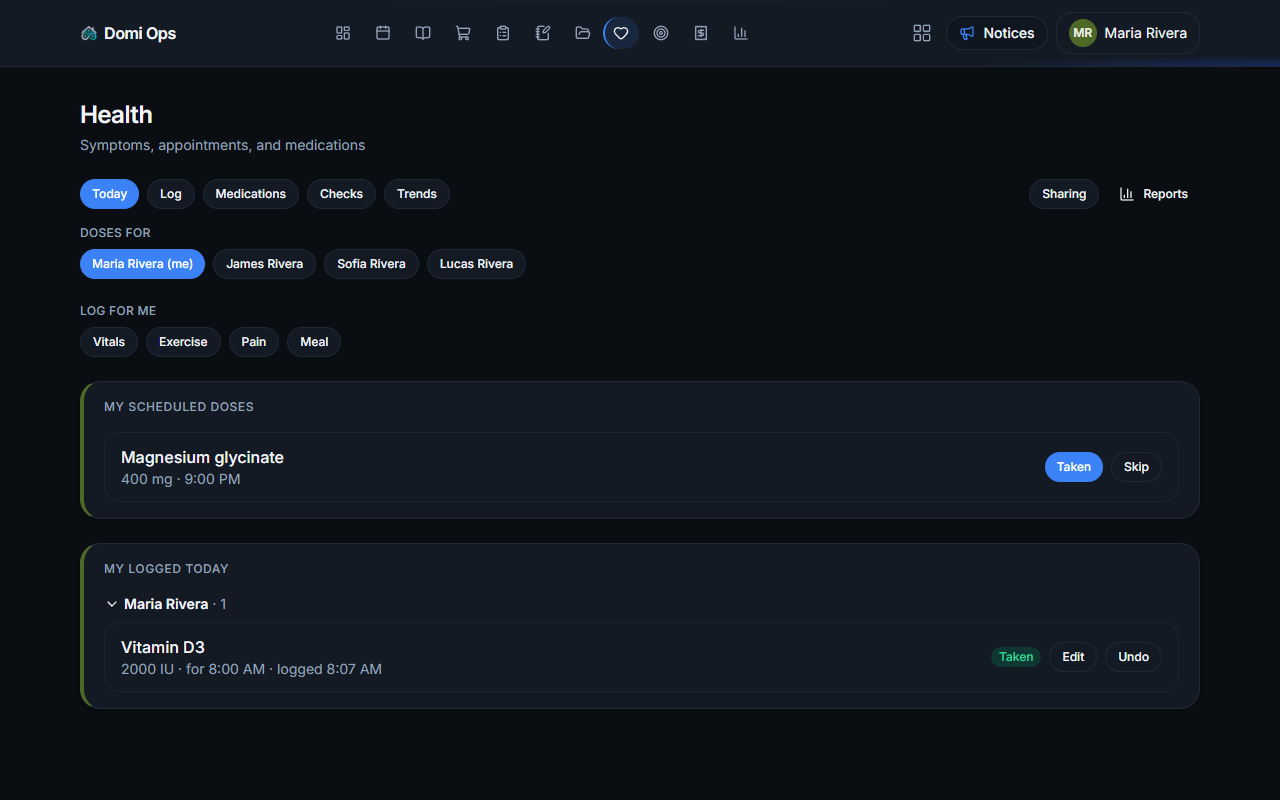Open the Checks tab
The image size is (1280, 800).
coord(342,194)
